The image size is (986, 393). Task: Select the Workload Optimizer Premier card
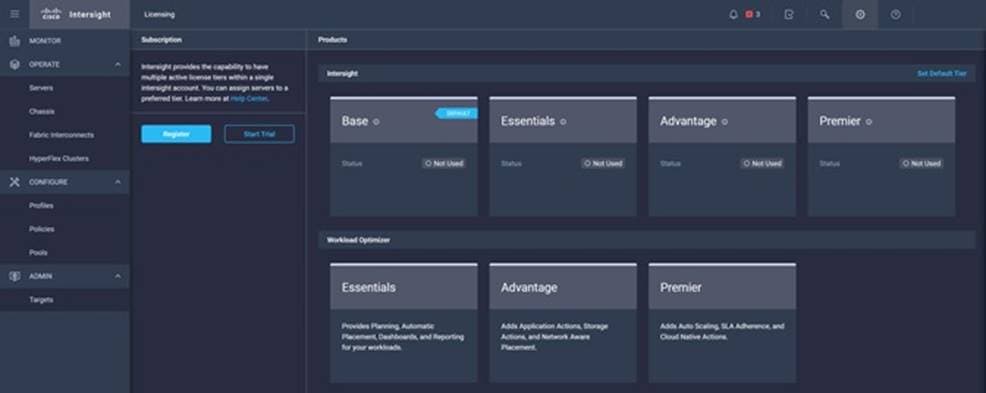(x=722, y=323)
